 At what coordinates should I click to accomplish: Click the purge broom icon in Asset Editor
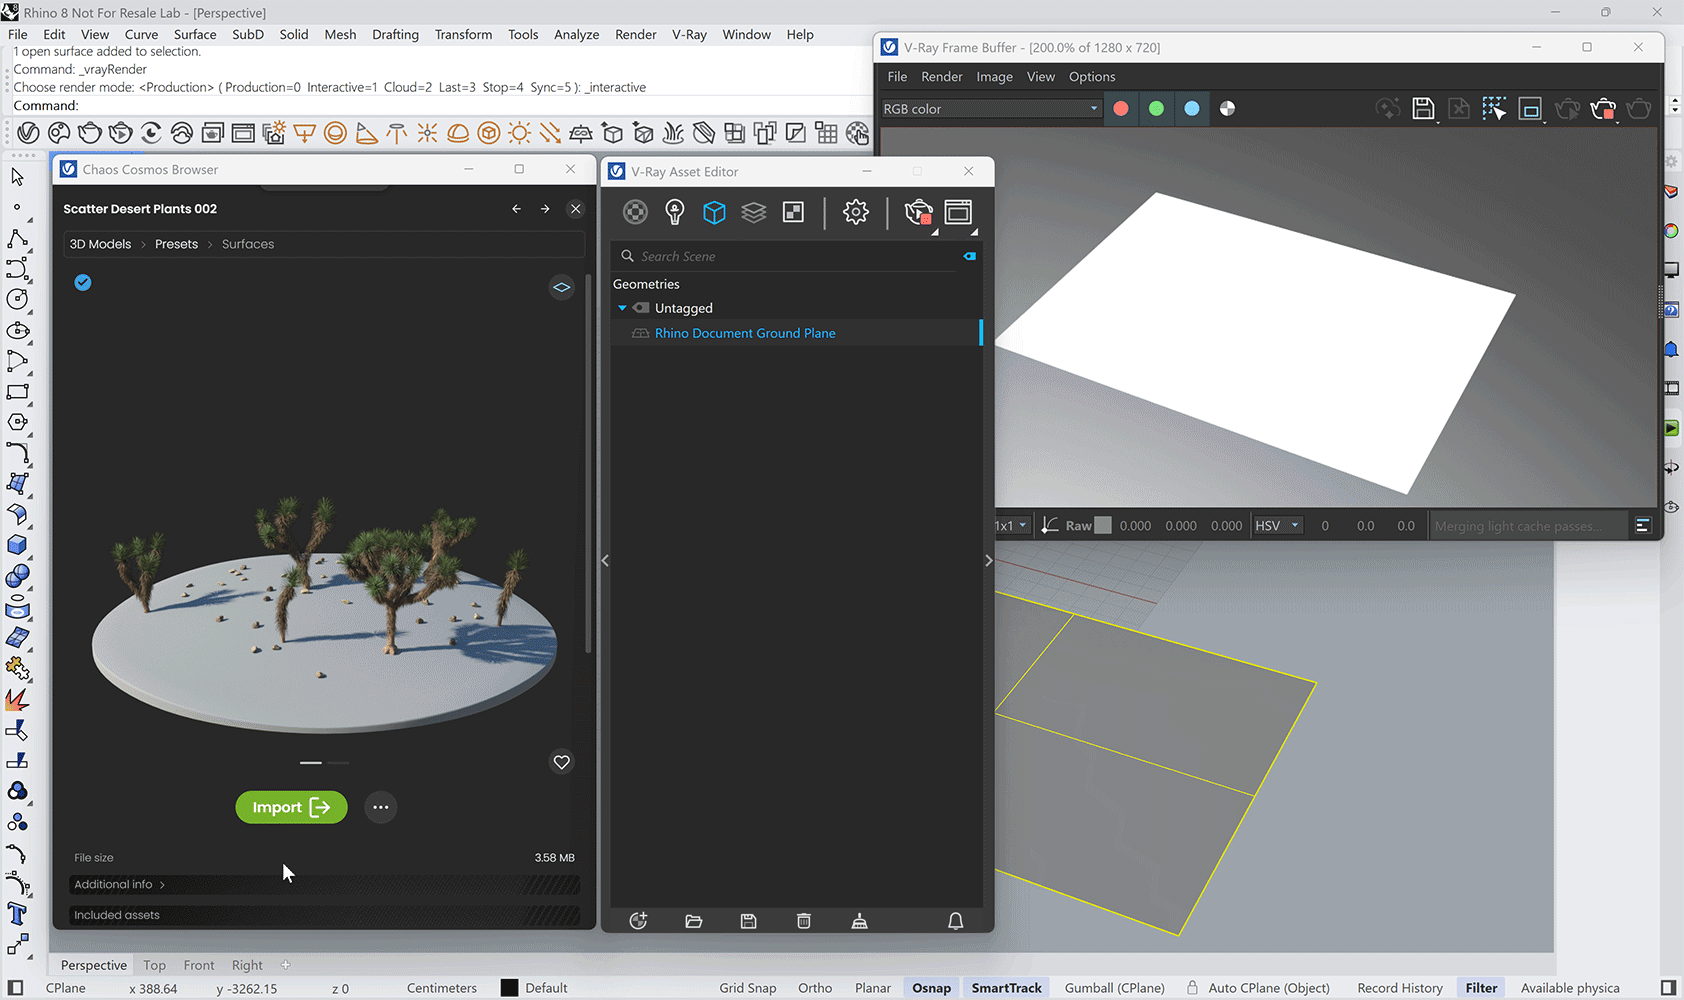859,921
